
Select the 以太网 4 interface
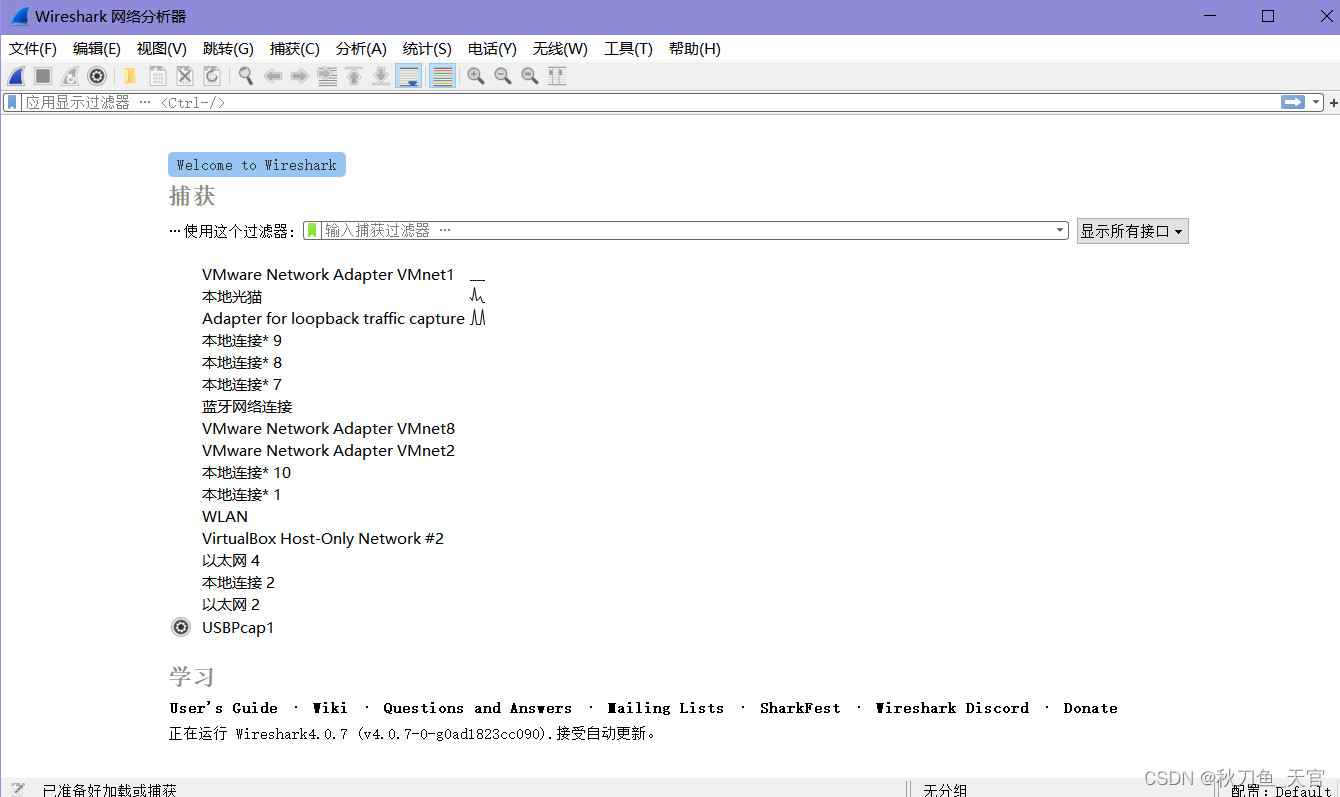(231, 561)
